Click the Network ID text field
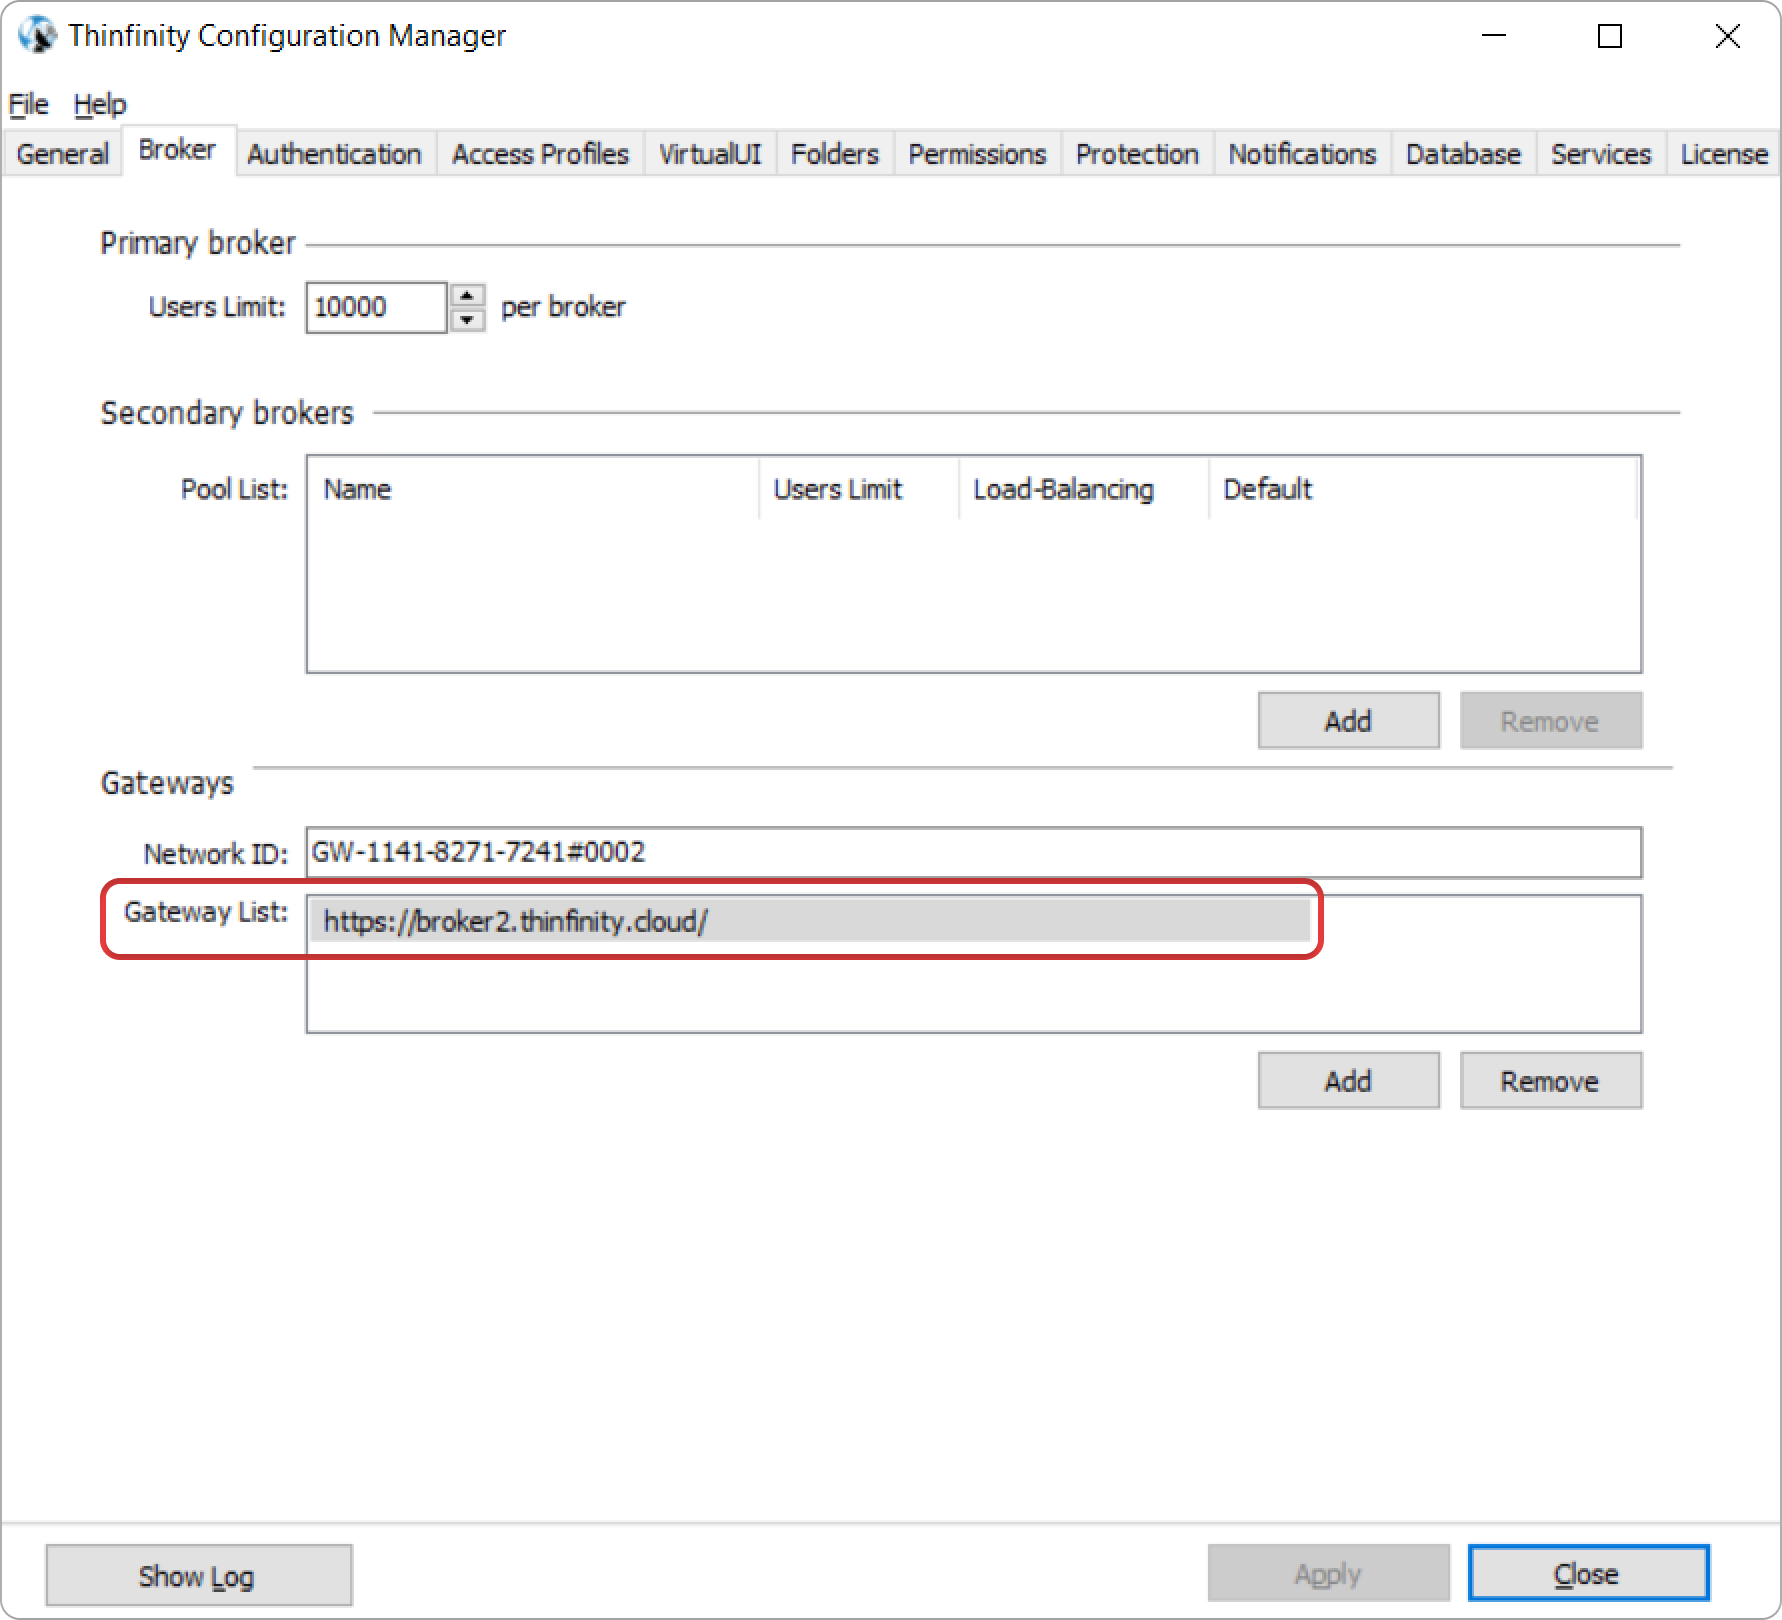This screenshot has height=1620, width=1782. click(974, 853)
